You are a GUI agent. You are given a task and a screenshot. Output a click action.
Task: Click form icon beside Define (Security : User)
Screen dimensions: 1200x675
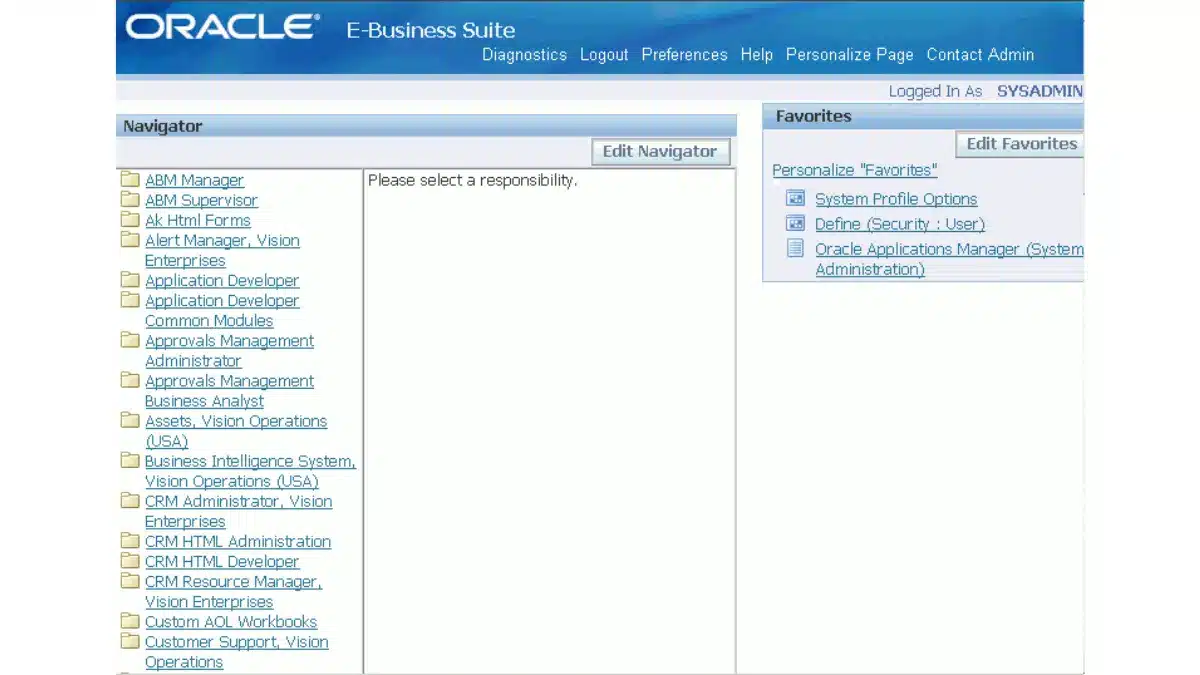pos(795,223)
